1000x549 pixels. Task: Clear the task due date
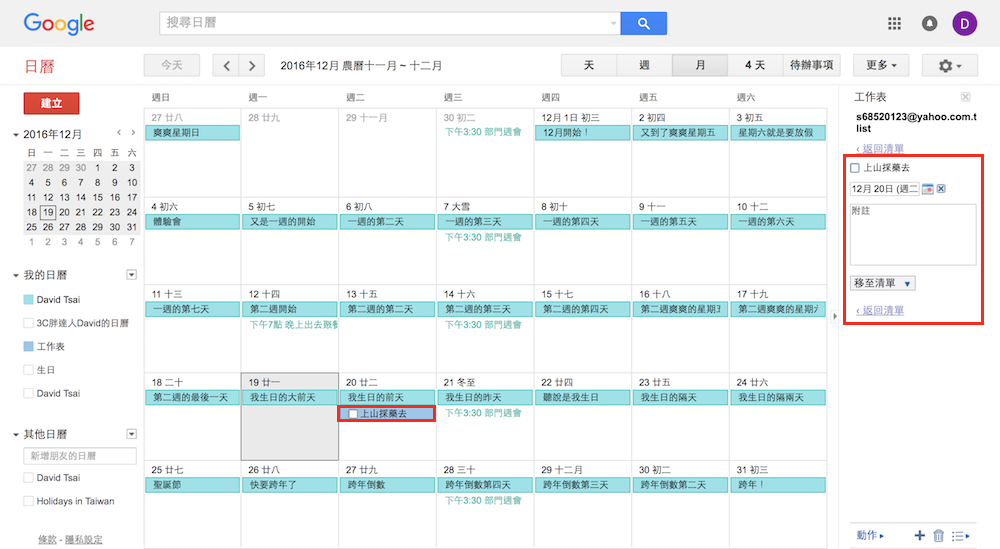tap(941, 189)
